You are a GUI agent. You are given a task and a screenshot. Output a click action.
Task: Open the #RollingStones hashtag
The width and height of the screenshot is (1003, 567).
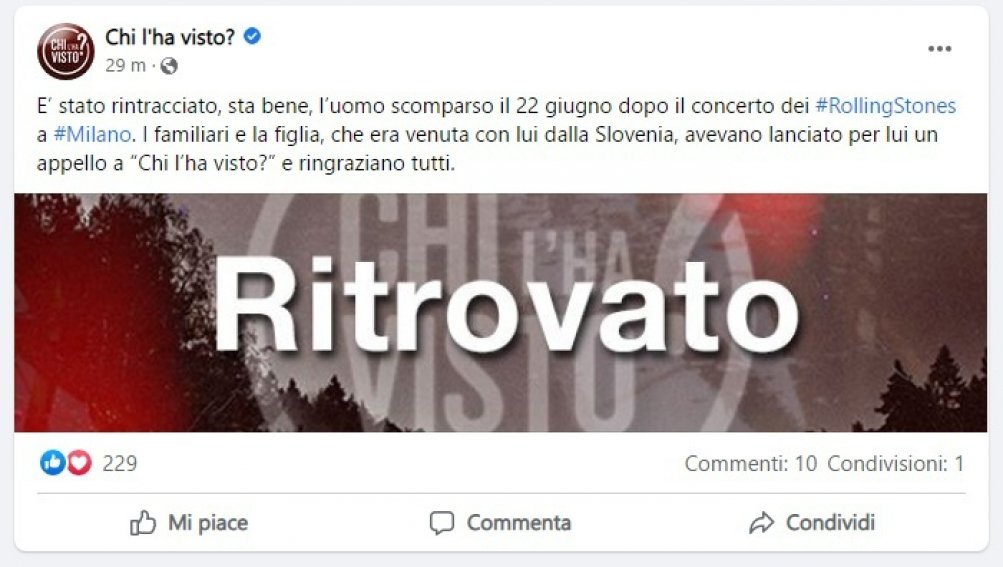[886, 106]
